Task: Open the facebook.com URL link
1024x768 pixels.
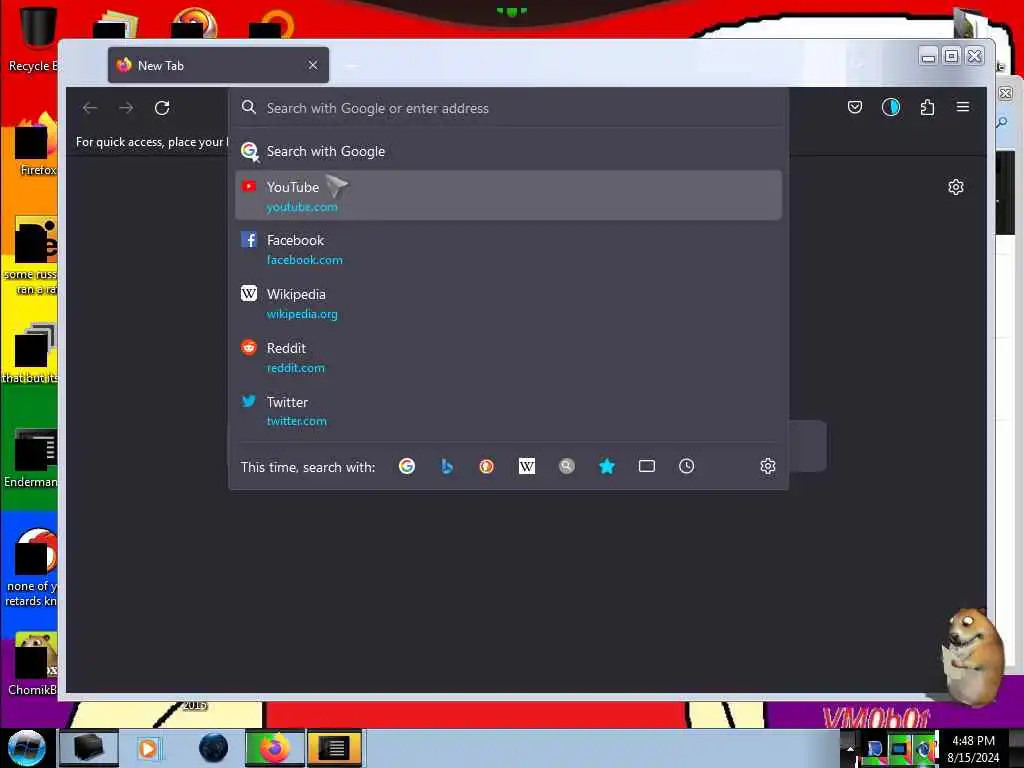Action: coord(304,260)
